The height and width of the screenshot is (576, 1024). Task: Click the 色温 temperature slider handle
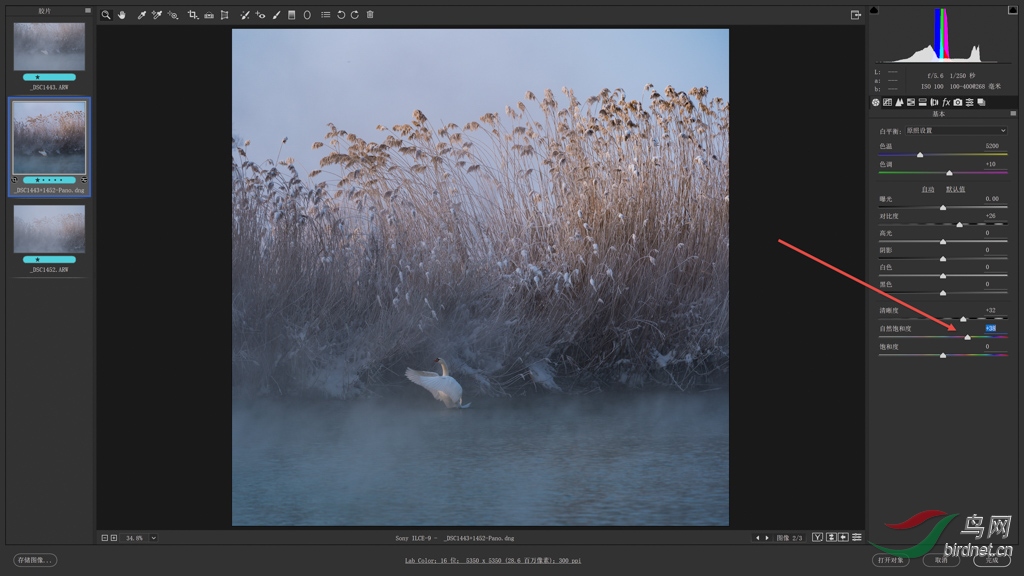click(920, 155)
